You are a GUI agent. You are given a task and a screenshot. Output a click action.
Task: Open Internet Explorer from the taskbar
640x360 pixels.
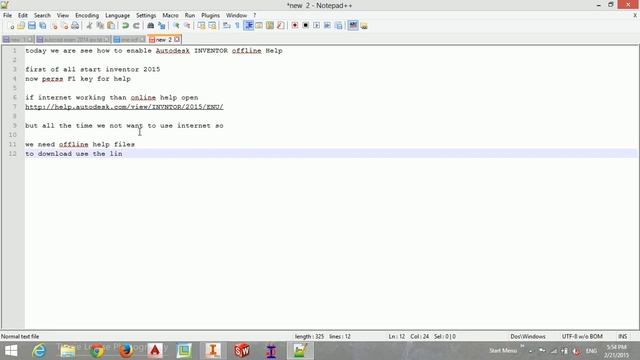pos(39,351)
